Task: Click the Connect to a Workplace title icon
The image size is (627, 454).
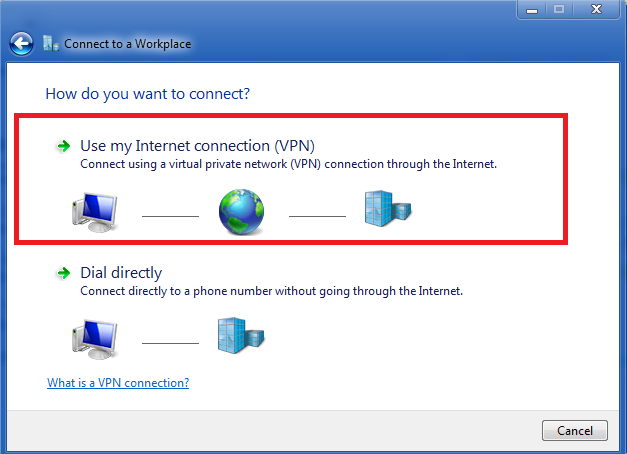Action: click(51, 43)
